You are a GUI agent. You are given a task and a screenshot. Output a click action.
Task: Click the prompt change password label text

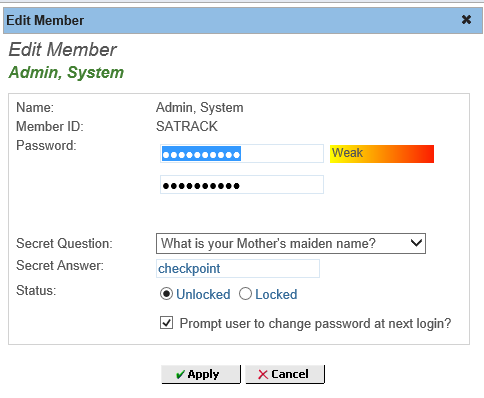point(315,323)
